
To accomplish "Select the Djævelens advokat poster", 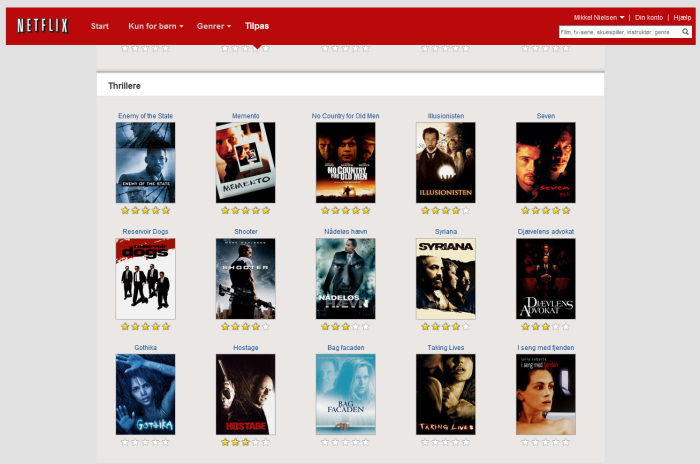I will 546,279.
